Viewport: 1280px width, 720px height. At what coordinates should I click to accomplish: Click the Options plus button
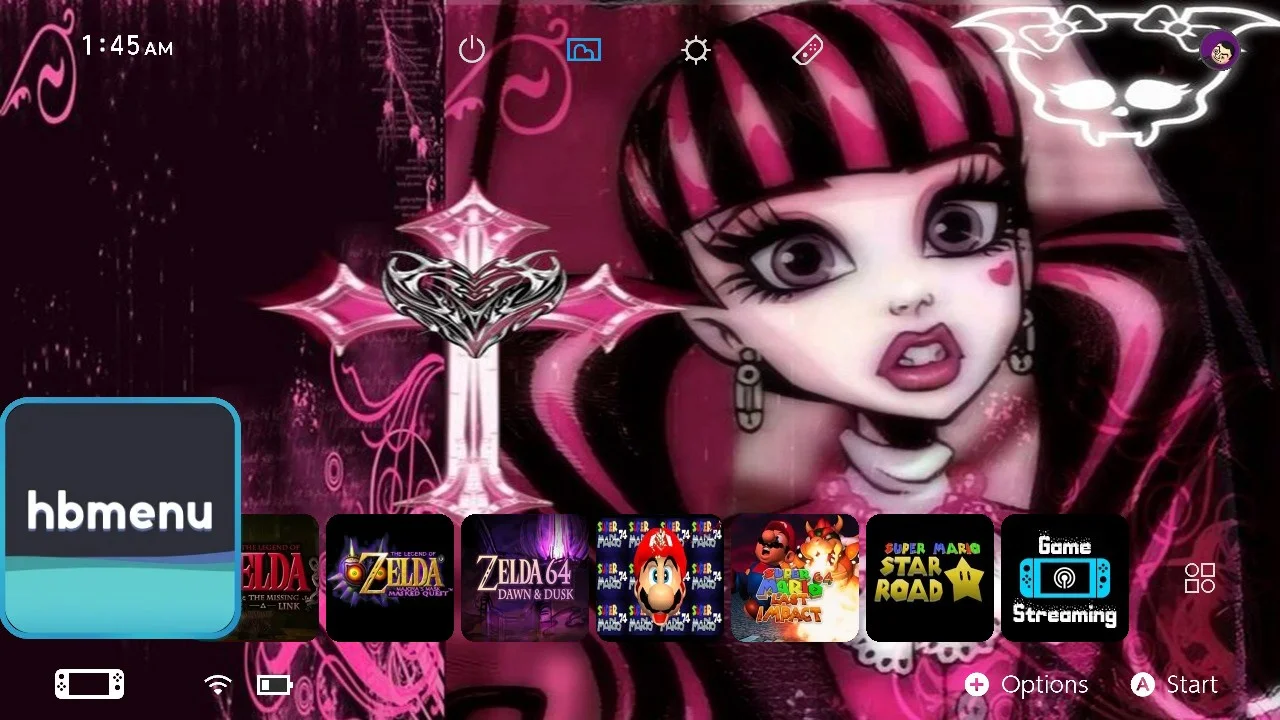pos(1026,685)
